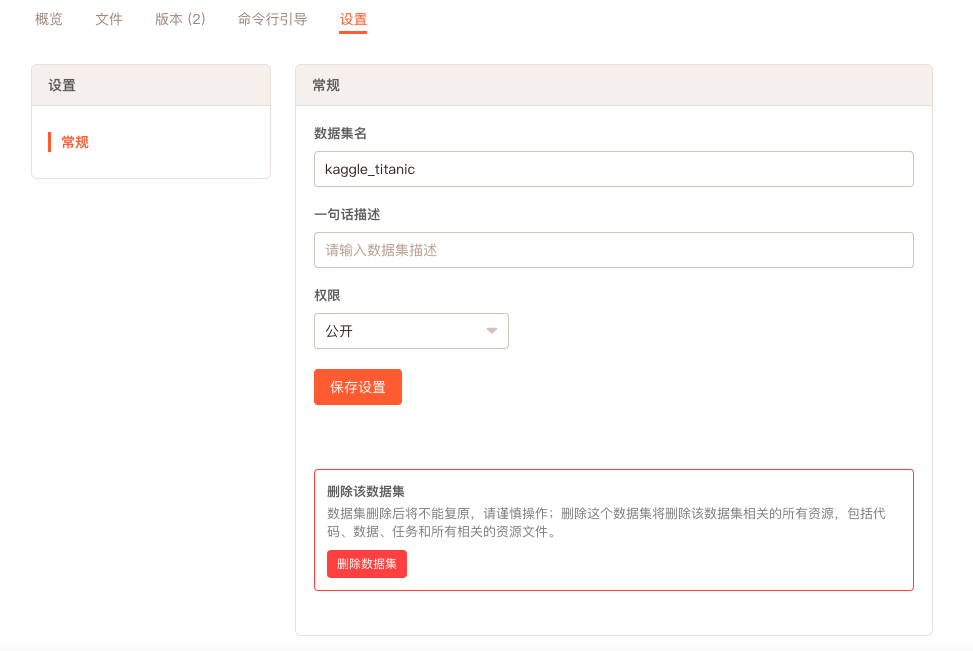
Task: Click the orange marker beside sidebar 常规
Action: click(x=49, y=142)
